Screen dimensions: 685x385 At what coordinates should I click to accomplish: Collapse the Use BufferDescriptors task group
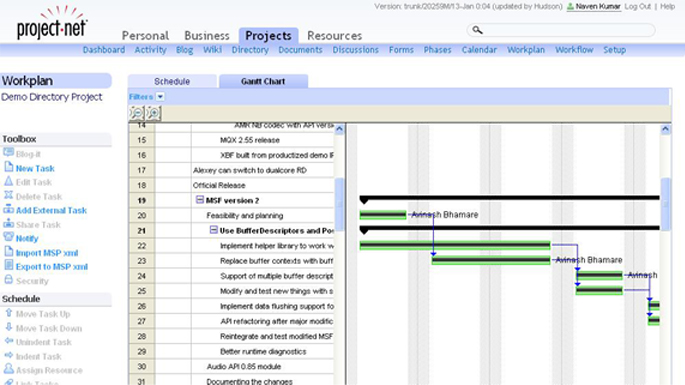coord(214,230)
